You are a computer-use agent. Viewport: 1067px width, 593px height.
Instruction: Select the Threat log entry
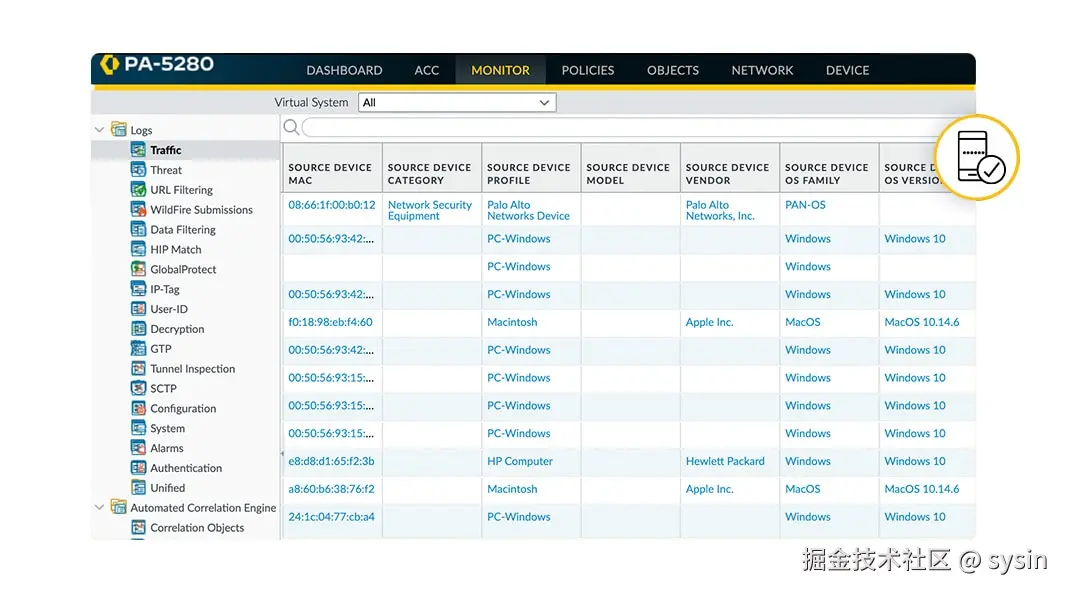[x=166, y=170]
